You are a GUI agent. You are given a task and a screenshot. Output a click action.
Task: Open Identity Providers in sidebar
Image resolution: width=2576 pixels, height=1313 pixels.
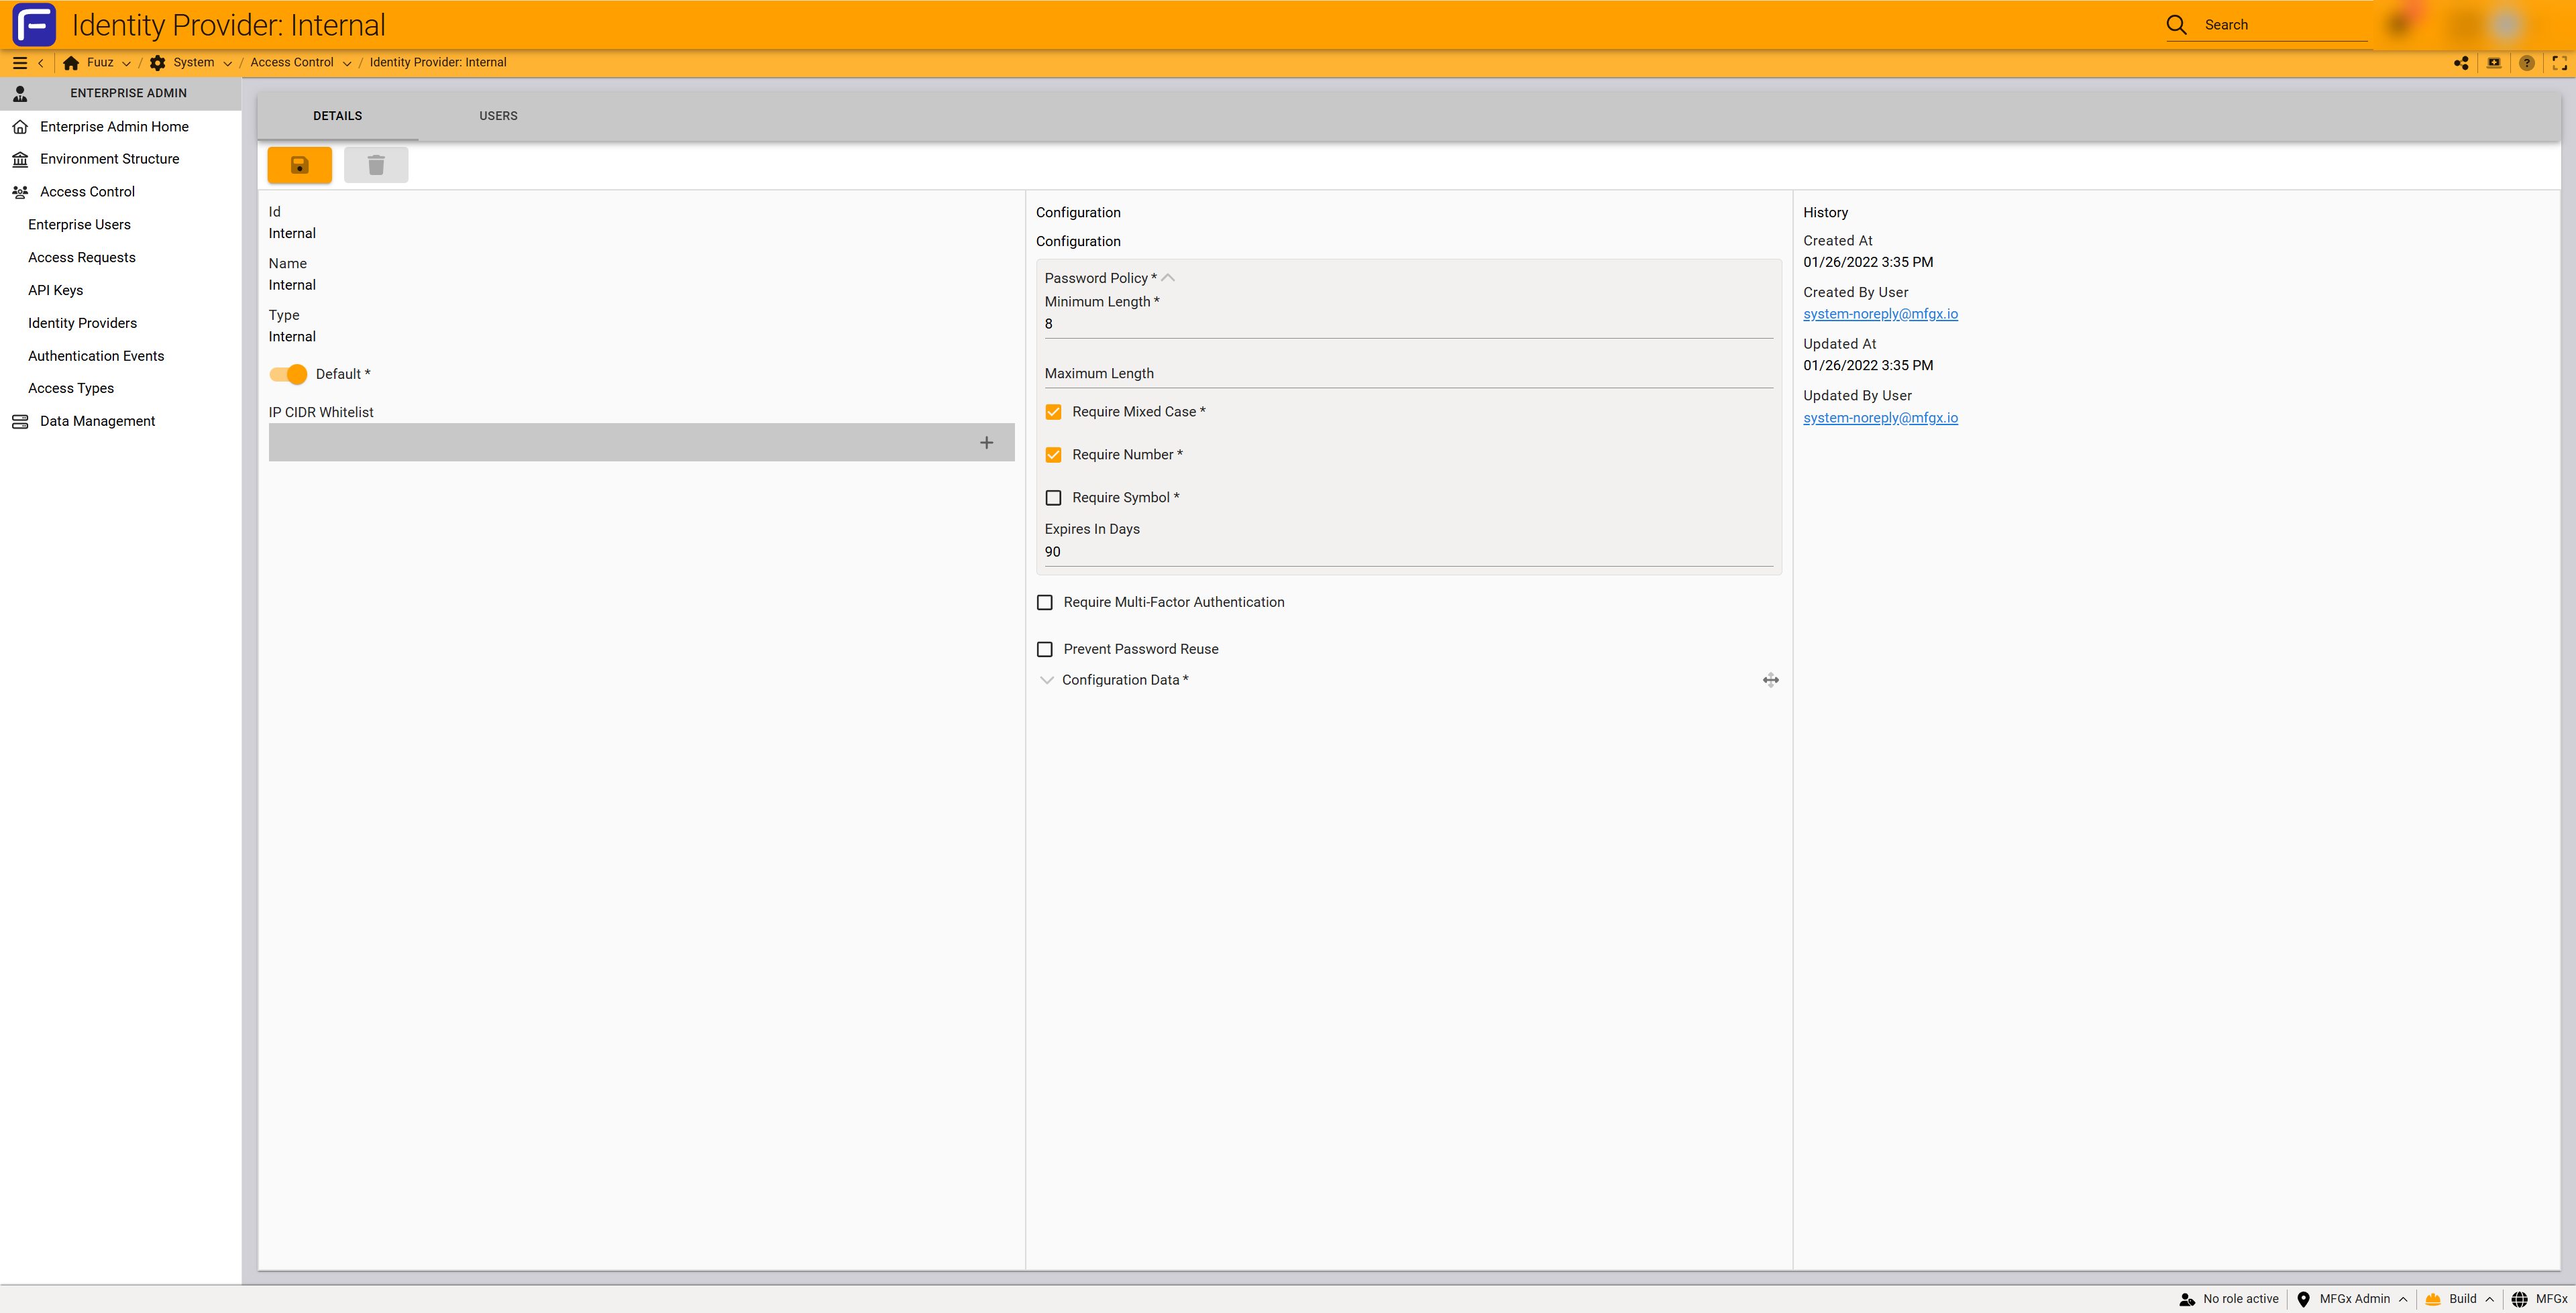tap(82, 323)
